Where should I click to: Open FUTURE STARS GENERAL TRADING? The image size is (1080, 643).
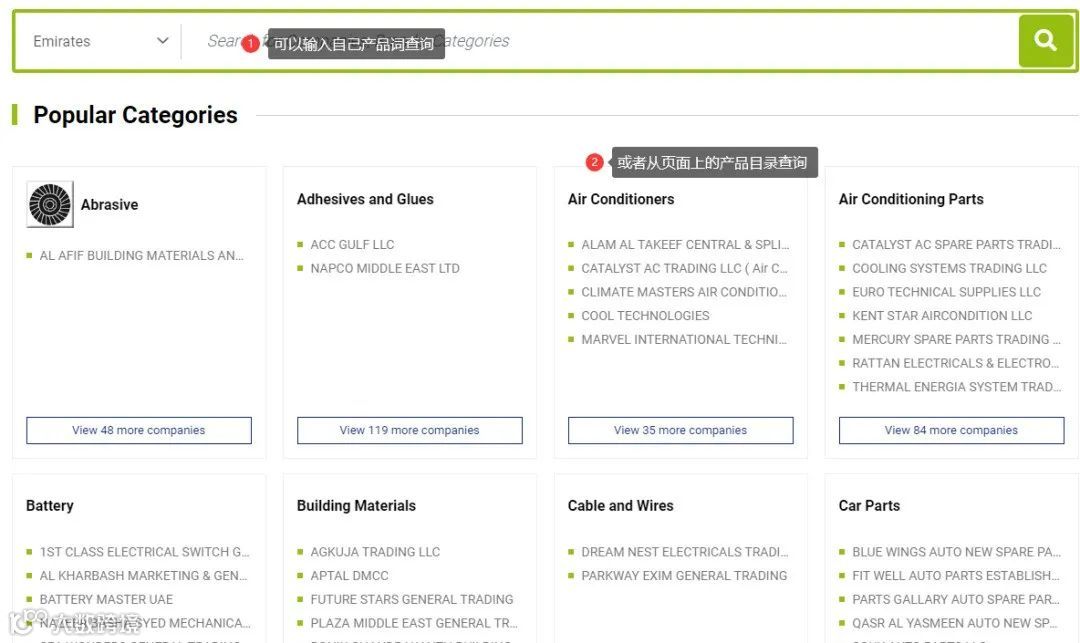[411, 600]
